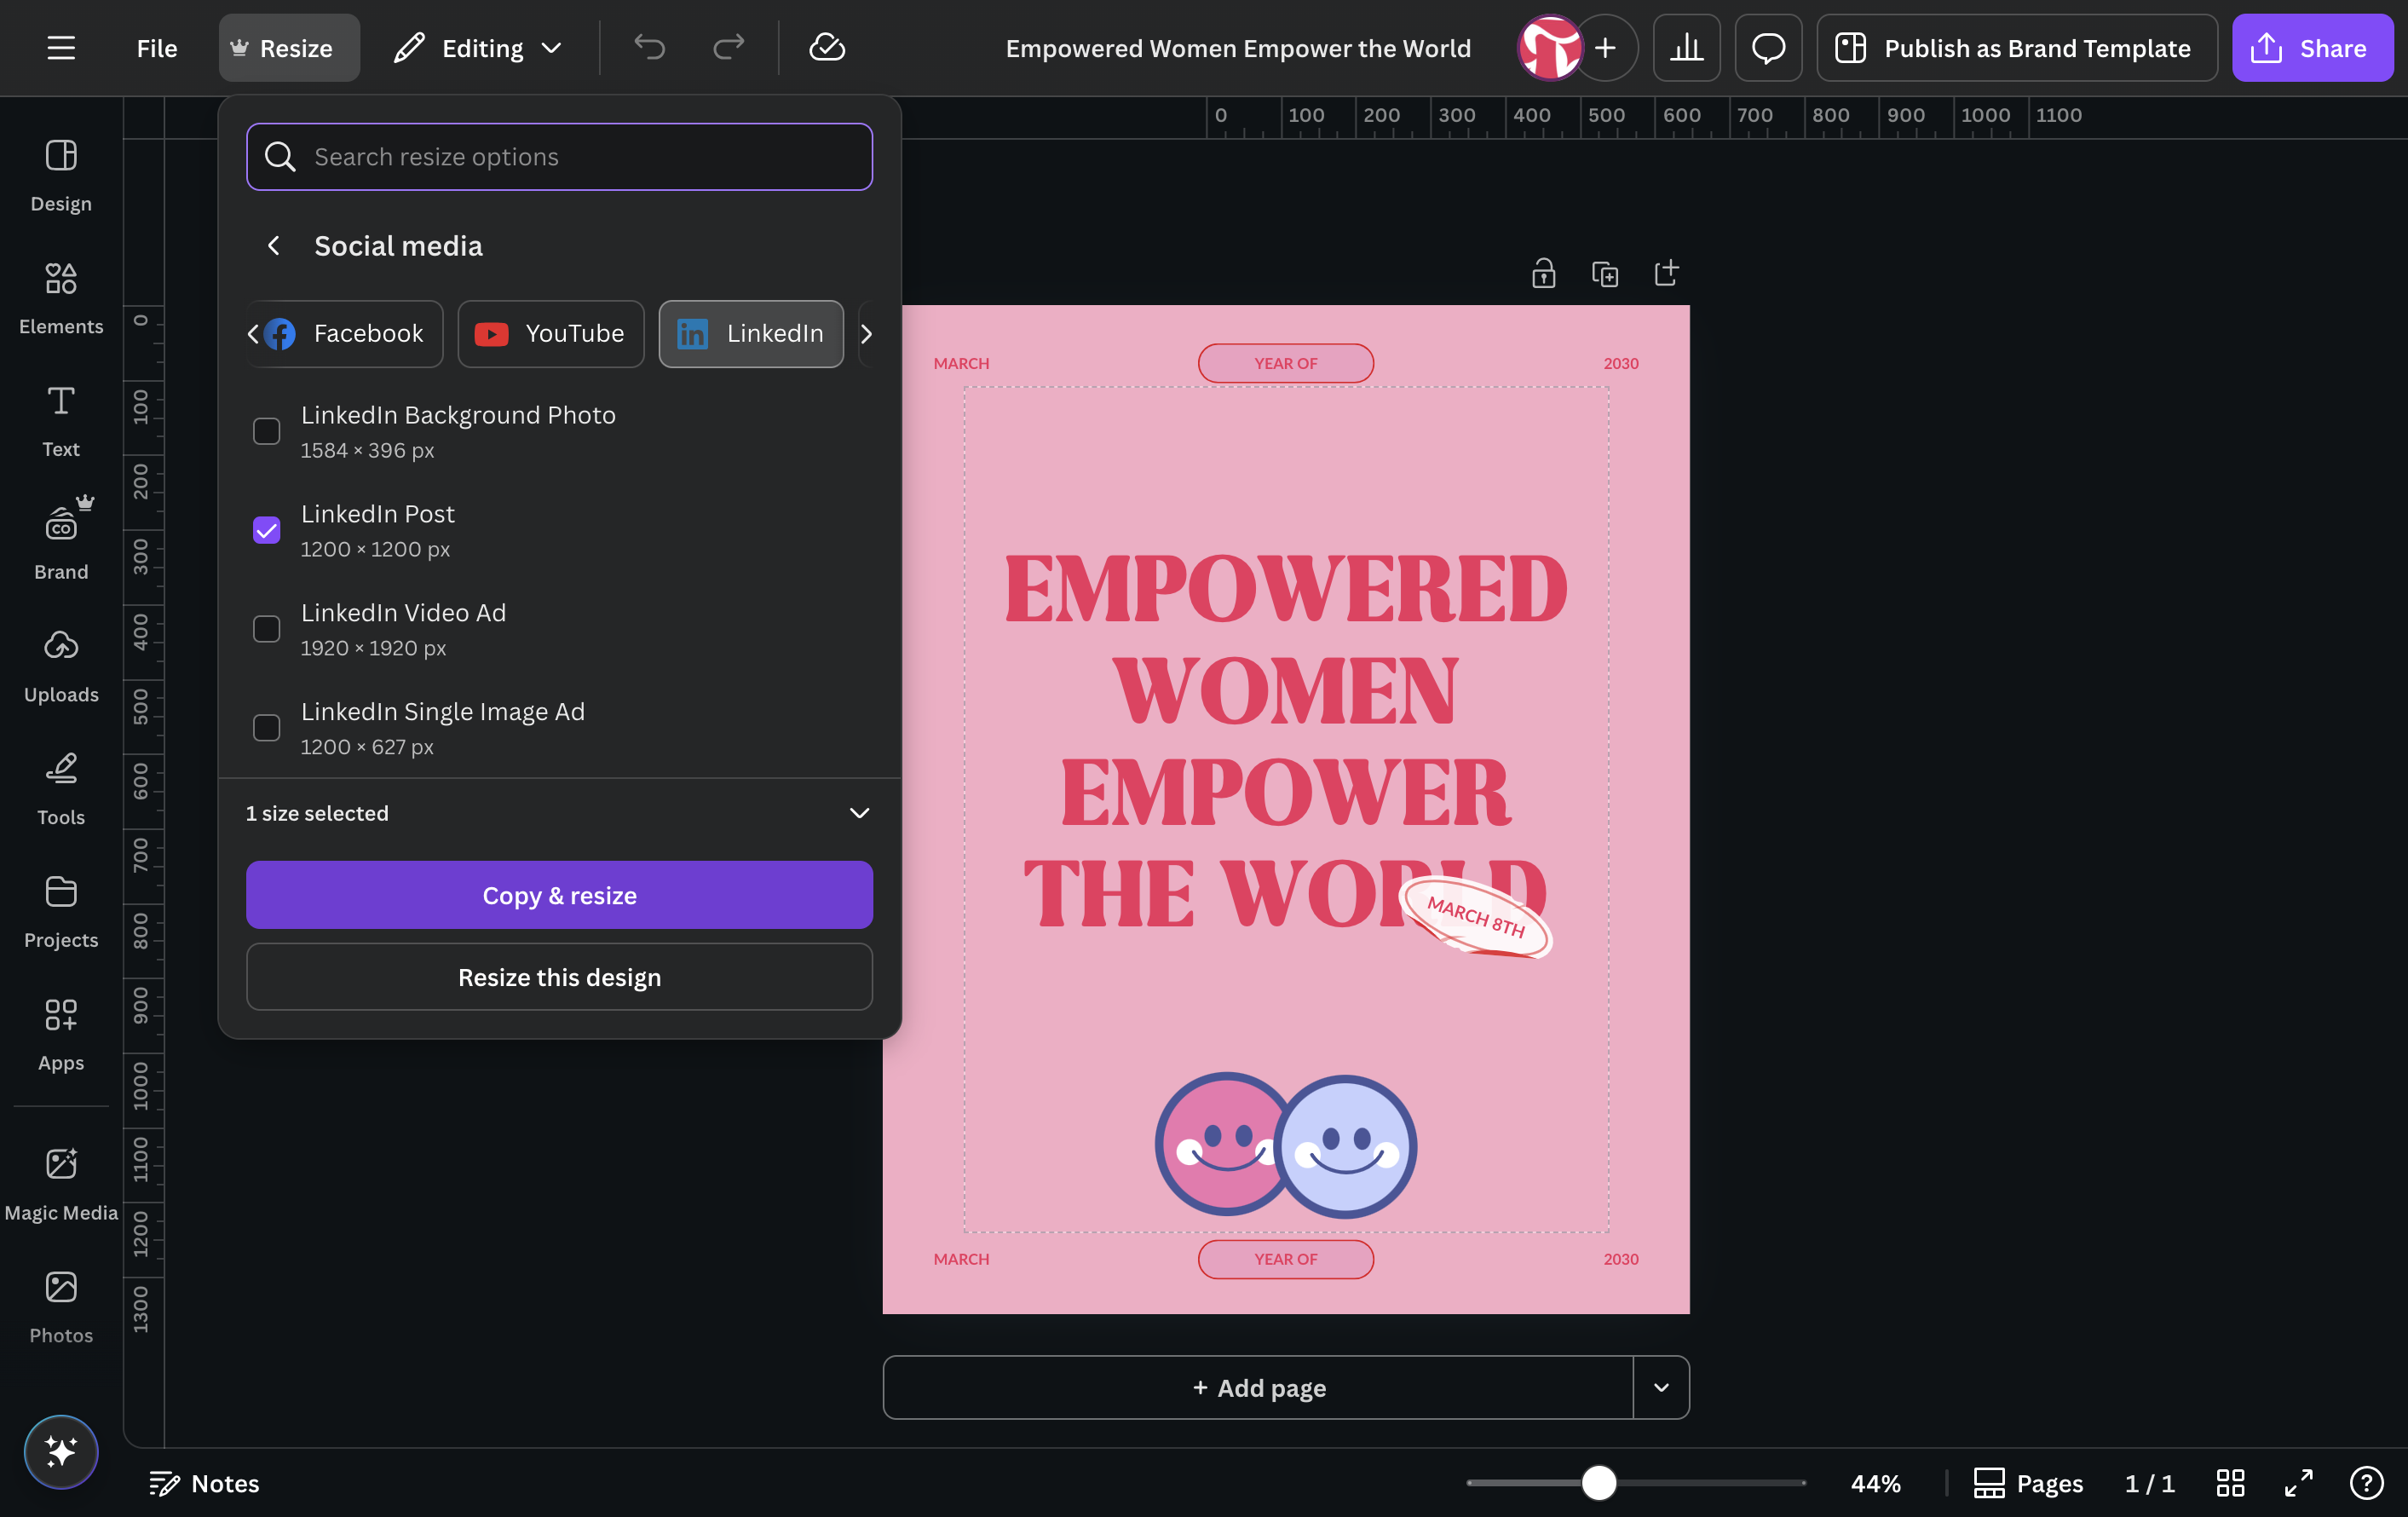Click the add page icon above canvas

tap(1666, 273)
